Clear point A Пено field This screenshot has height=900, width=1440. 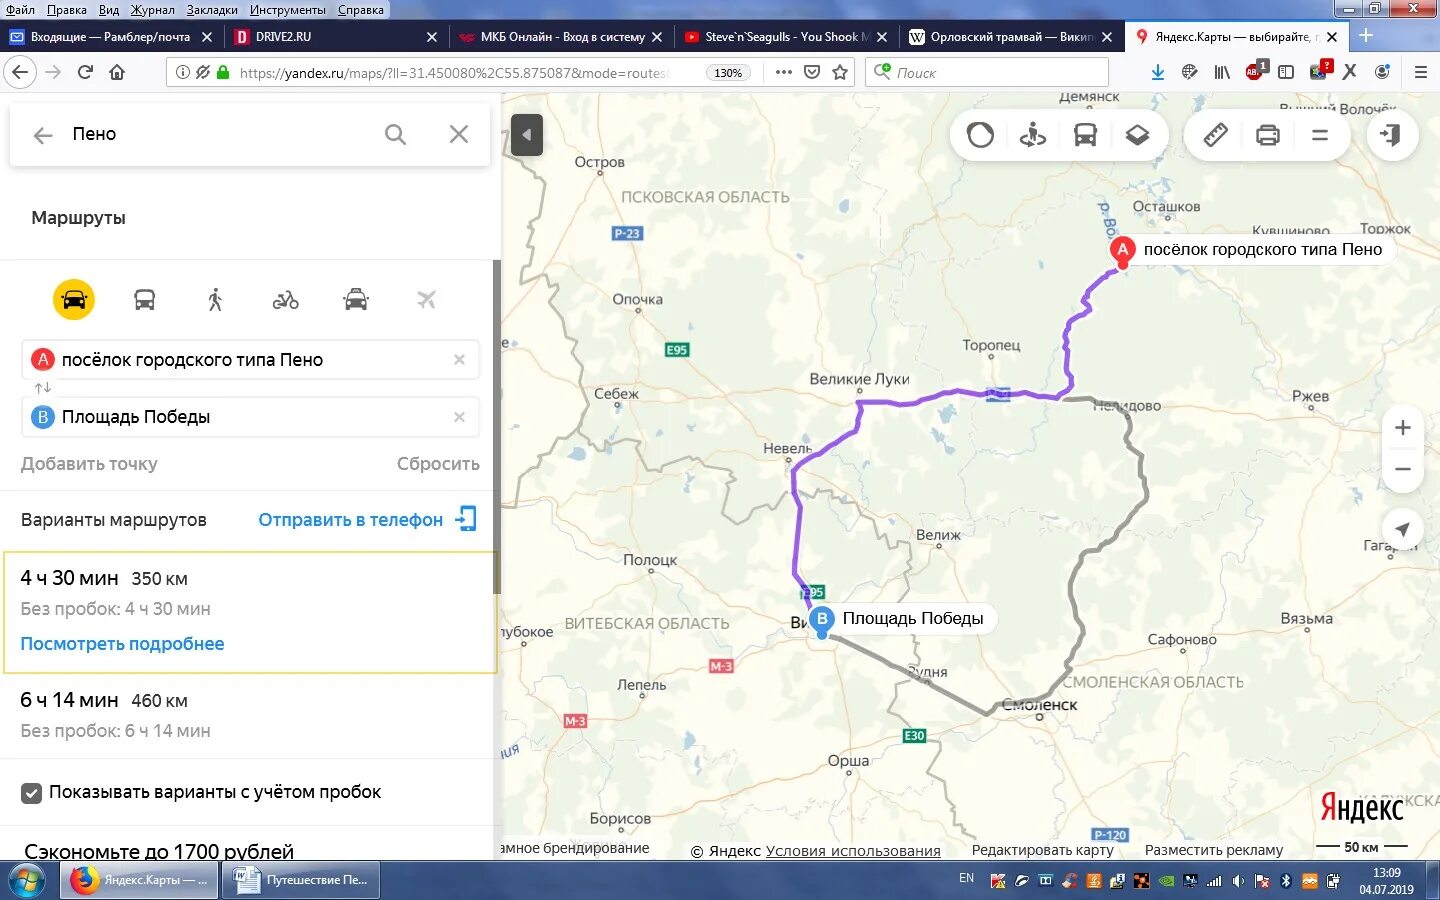[459, 360]
